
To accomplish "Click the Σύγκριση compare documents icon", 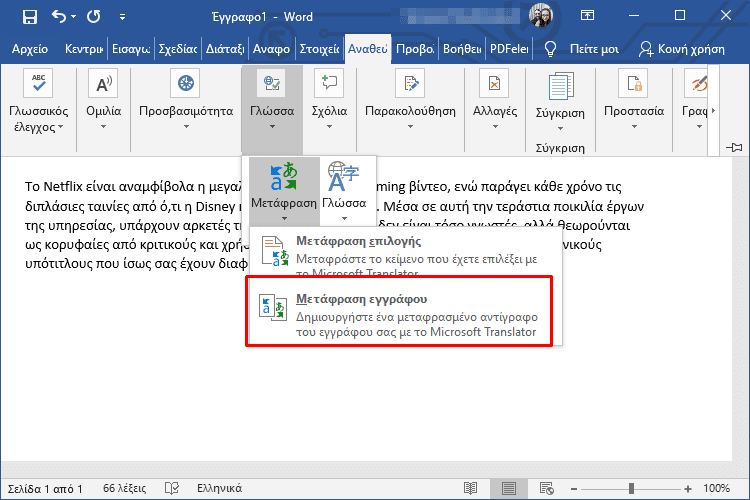I will tap(560, 87).
